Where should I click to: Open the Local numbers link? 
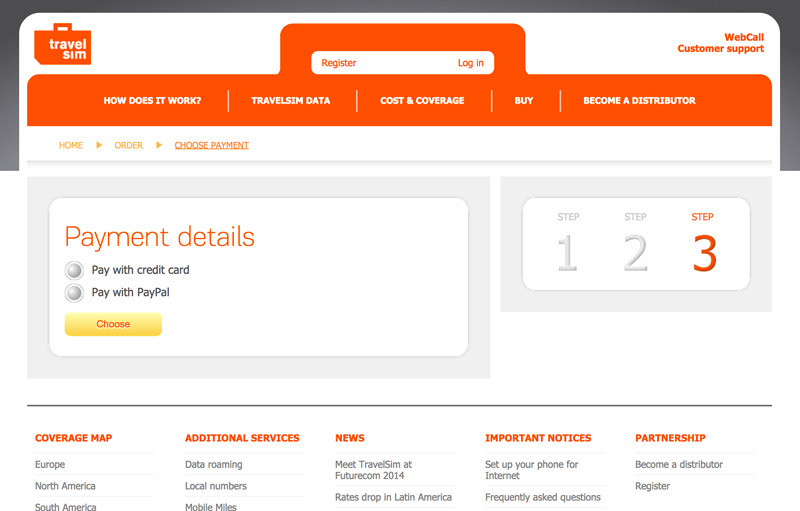coord(216,486)
